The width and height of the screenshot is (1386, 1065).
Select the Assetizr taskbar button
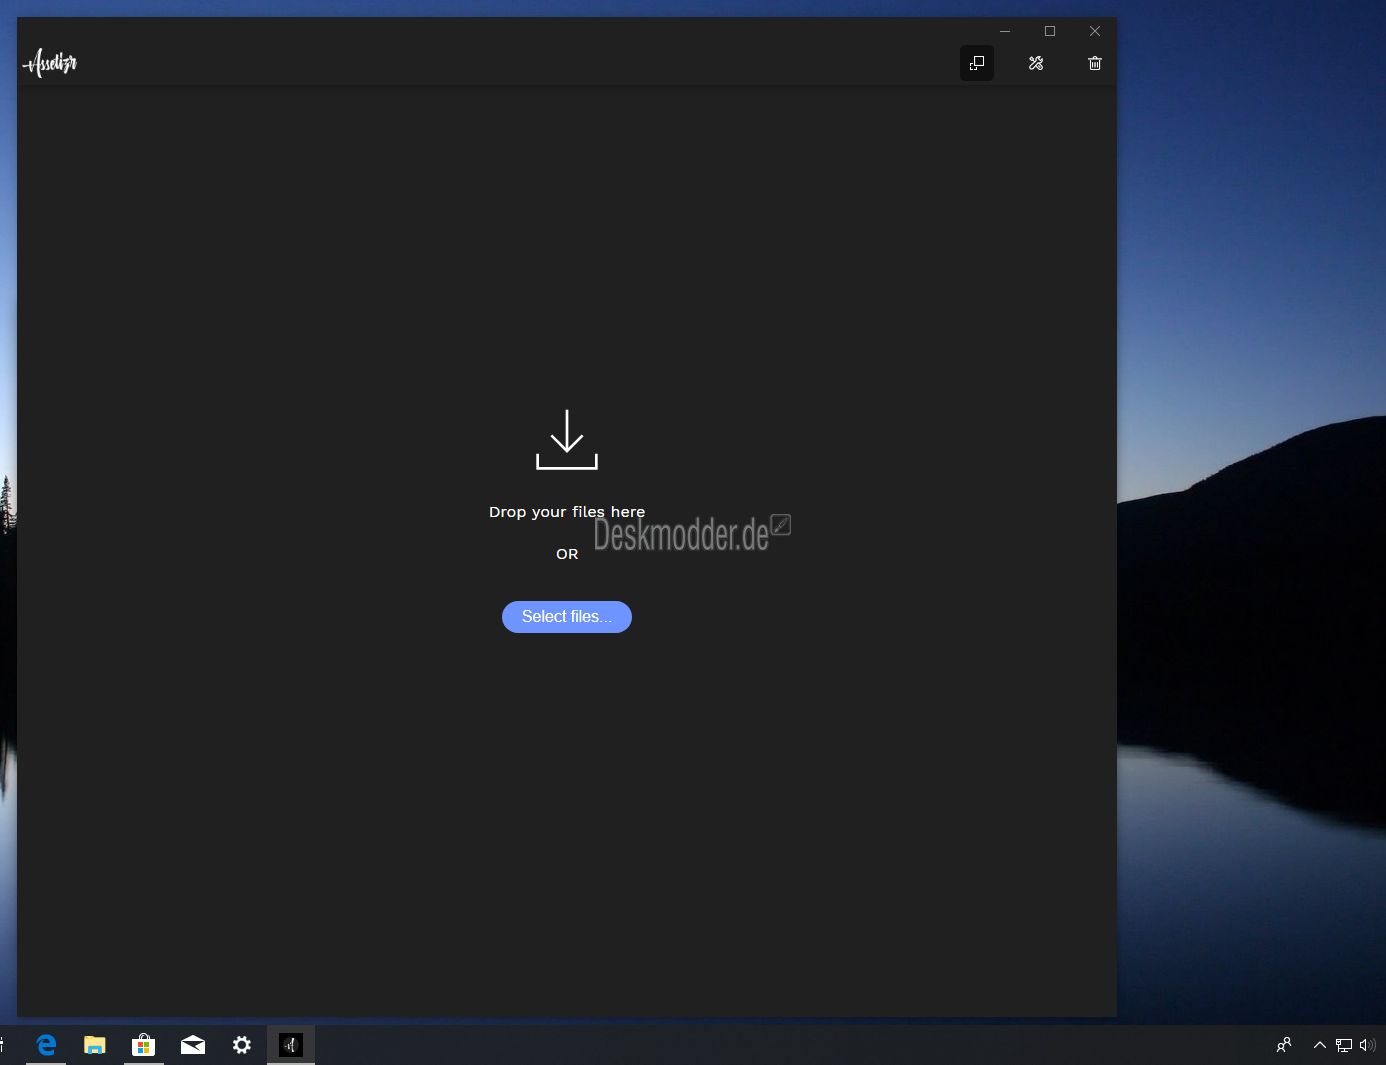291,1045
